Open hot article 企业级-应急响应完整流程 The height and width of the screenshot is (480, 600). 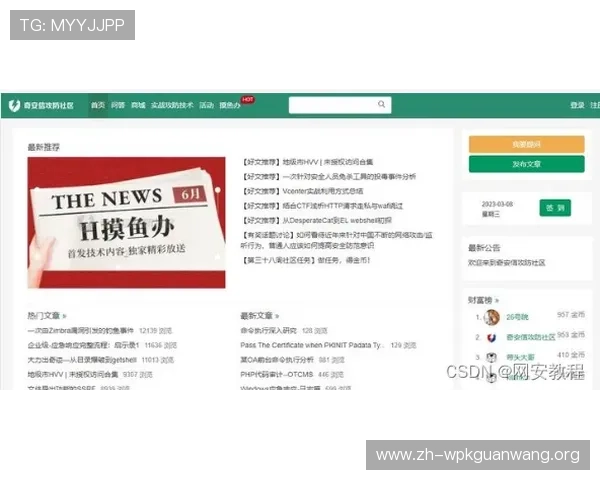pos(83,345)
